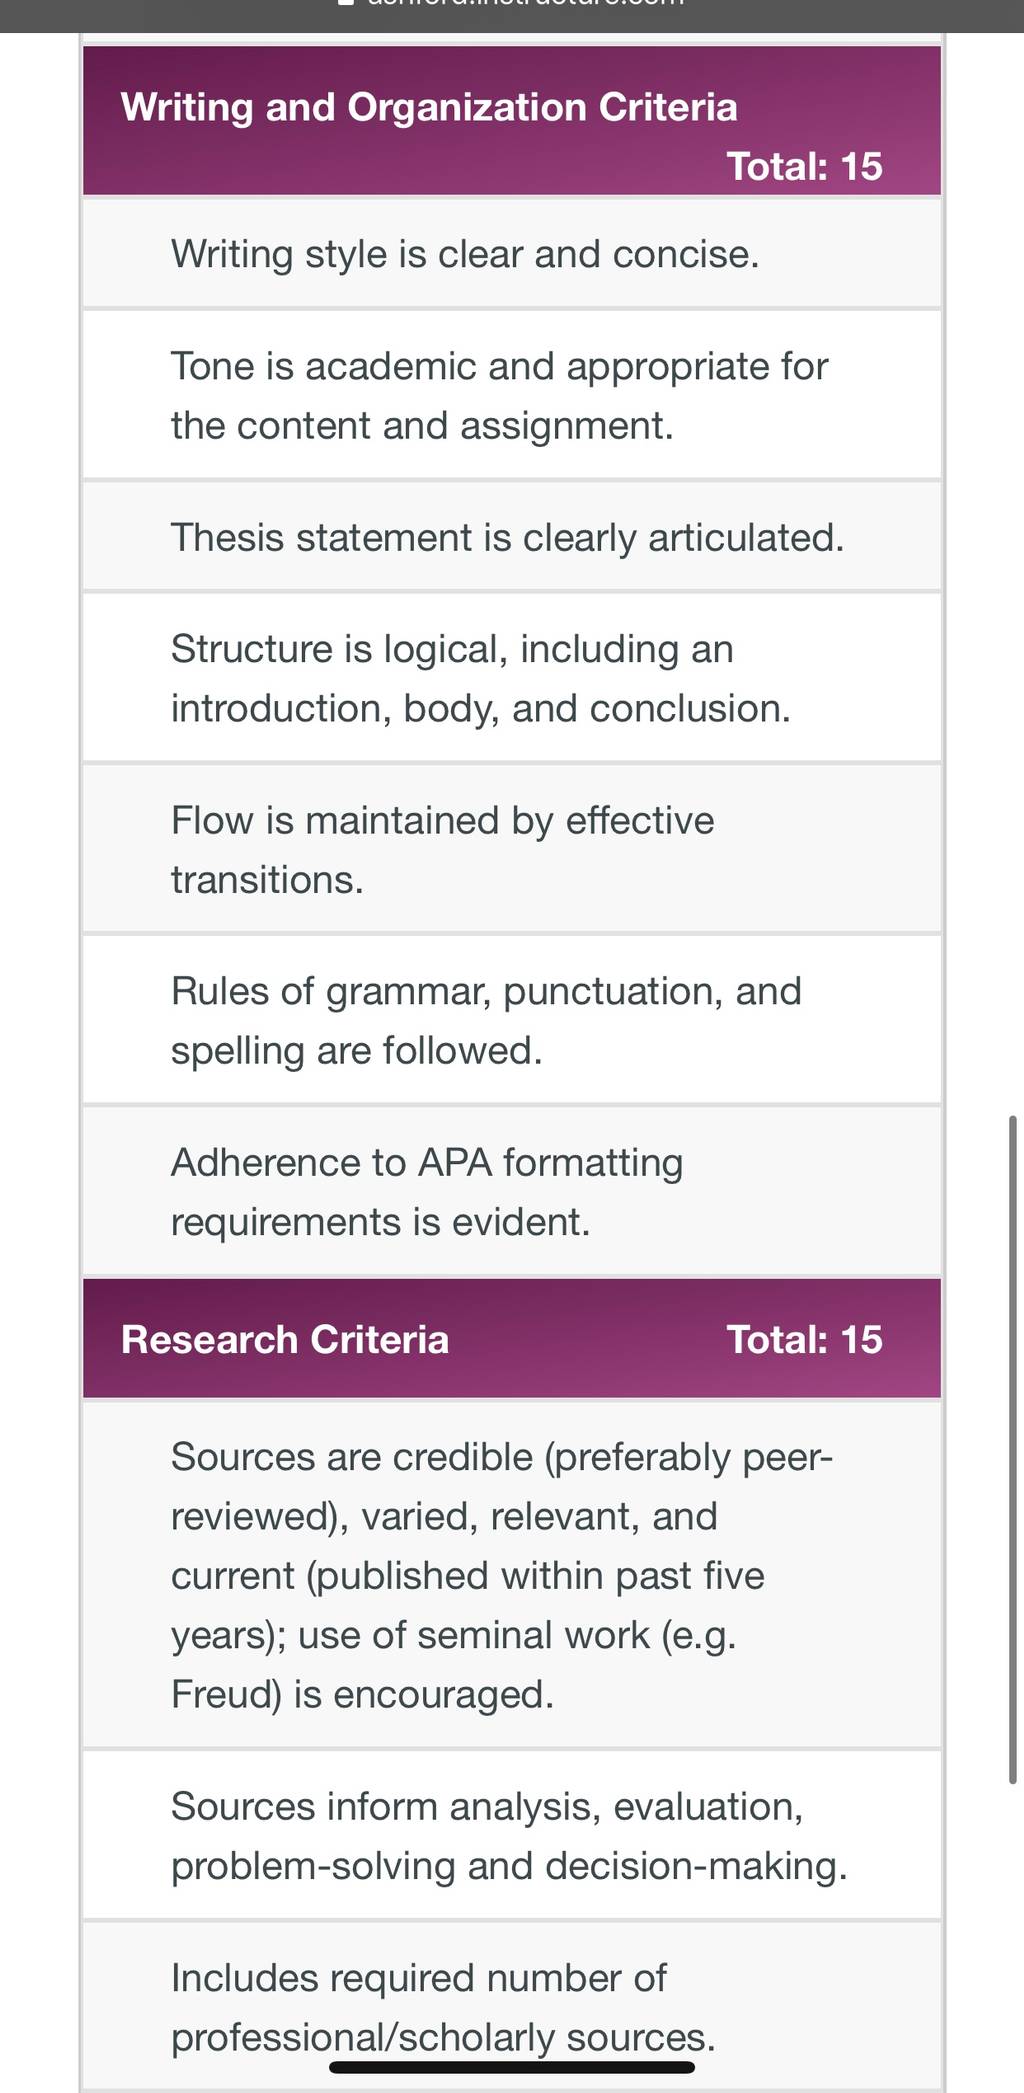
Task: Select the 'Adherence to APA formatting' row
Action: click(x=512, y=1191)
